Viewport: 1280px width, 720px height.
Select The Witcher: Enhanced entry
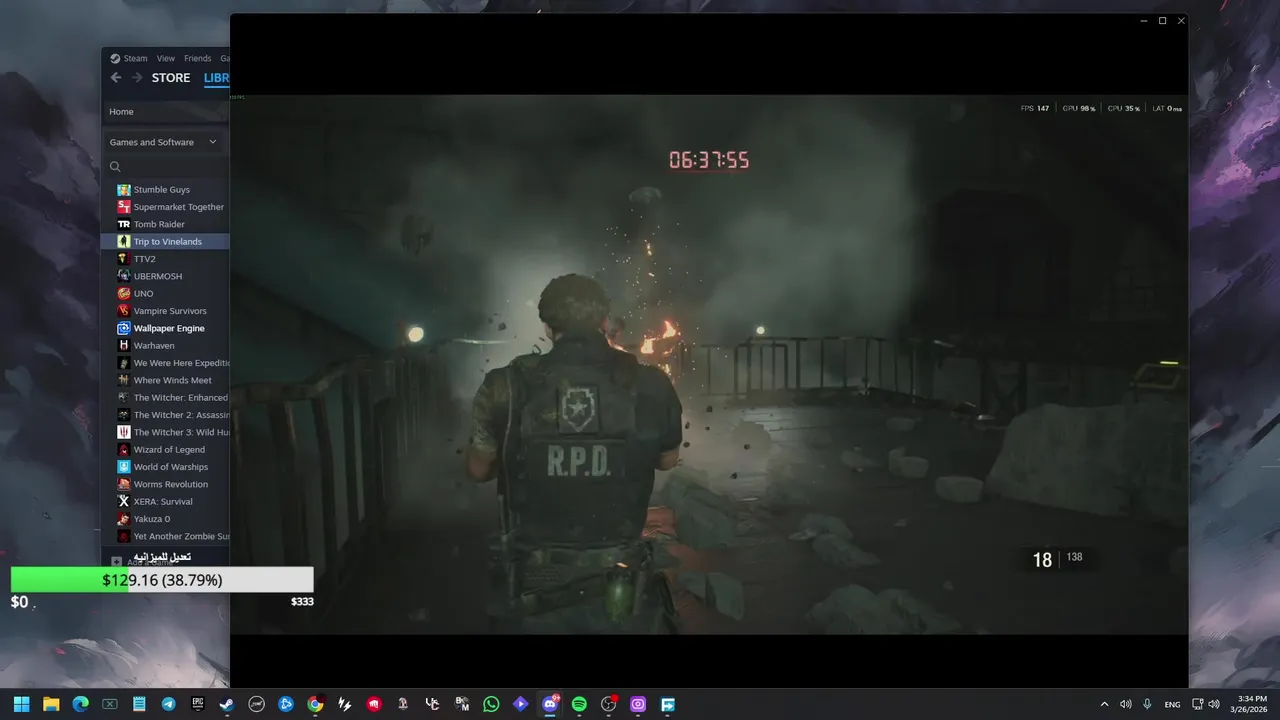pyautogui.click(x=165, y=398)
